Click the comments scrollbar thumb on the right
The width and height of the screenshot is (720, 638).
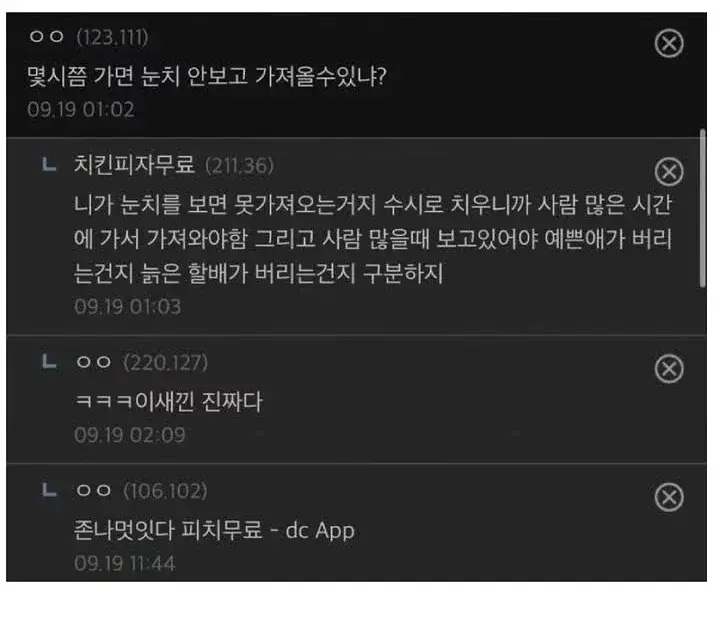[702, 208]
